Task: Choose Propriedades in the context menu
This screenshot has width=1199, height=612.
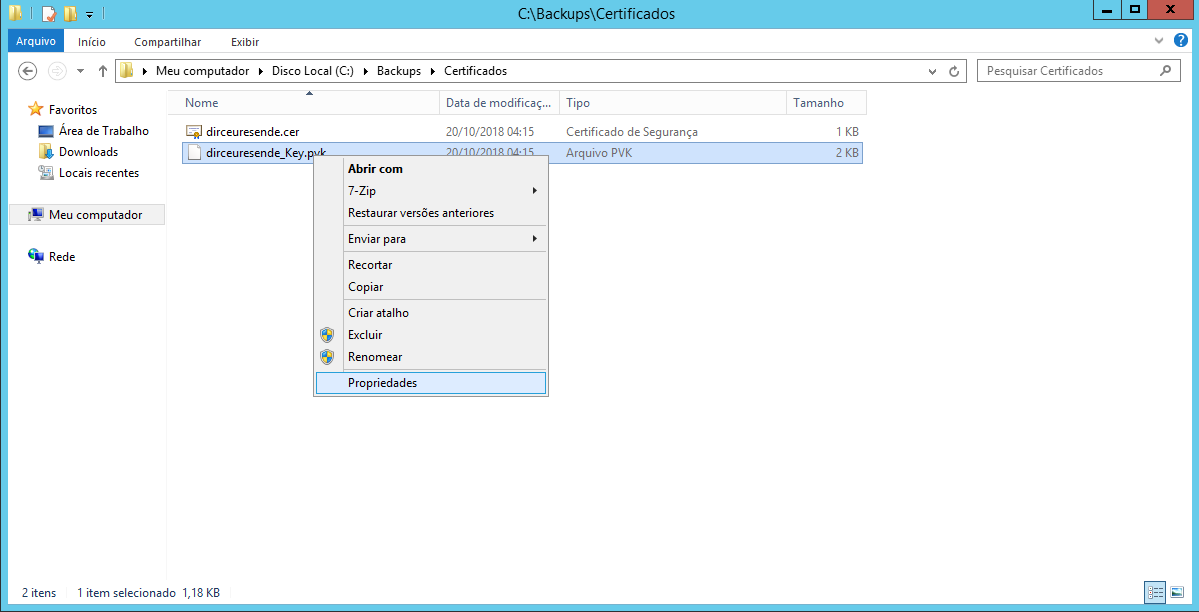Action: pos(382,383)
